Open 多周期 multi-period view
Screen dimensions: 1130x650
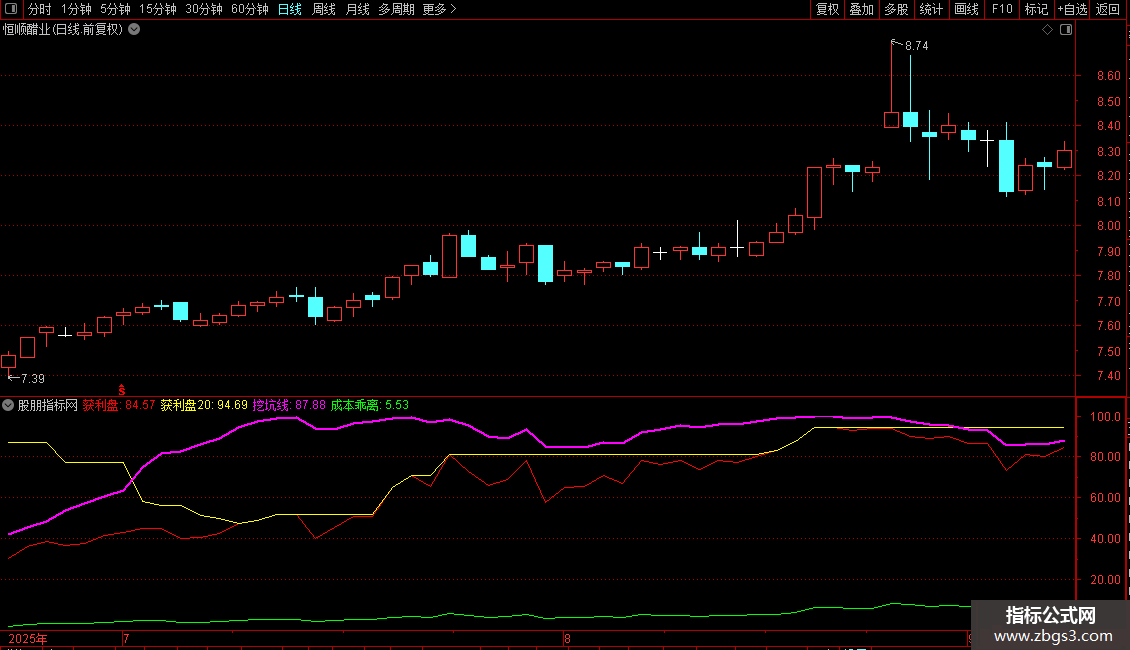[396, 9]
